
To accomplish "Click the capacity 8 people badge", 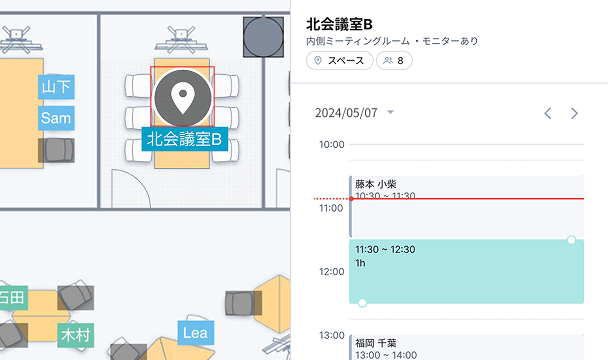I will (x=394, y=61).
